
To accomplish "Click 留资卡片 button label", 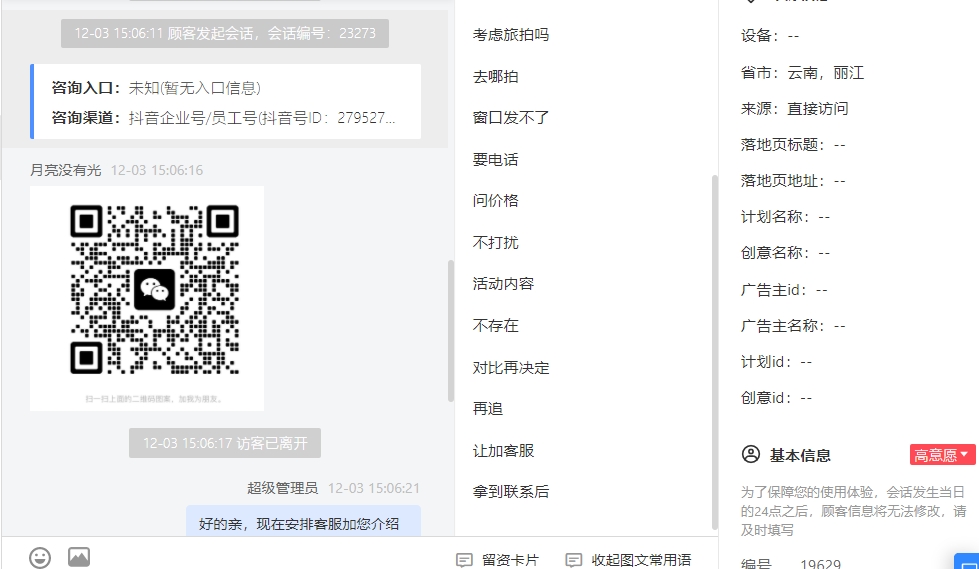I will click(510, 560).
